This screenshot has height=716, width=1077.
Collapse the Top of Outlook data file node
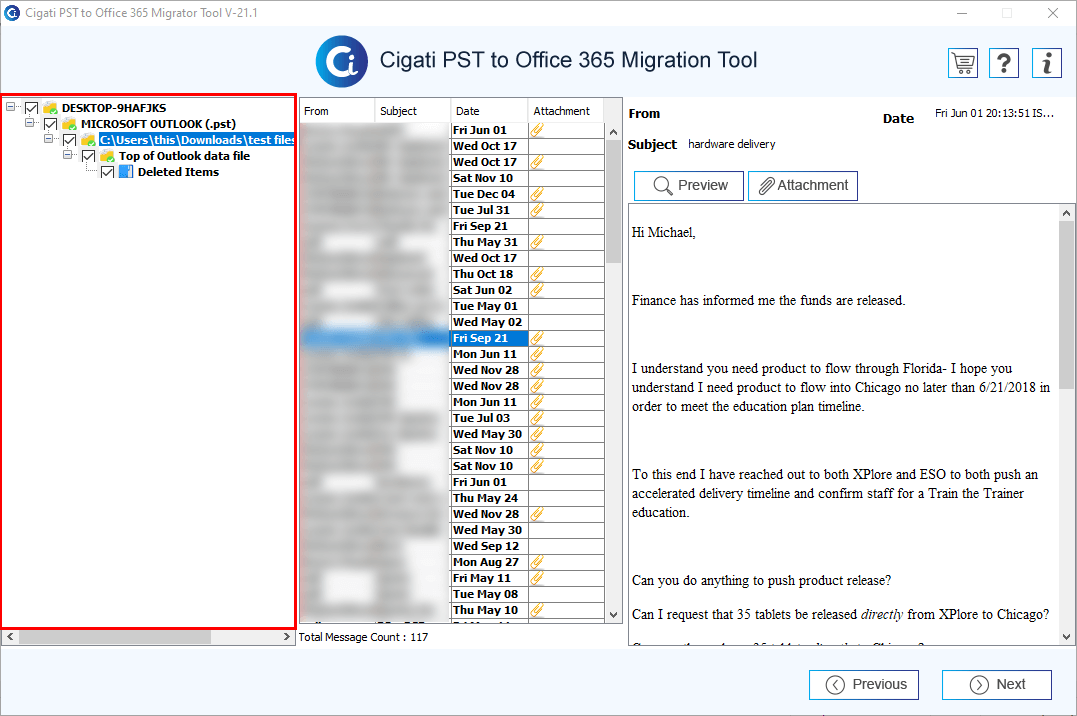click(x=68, y=155)
